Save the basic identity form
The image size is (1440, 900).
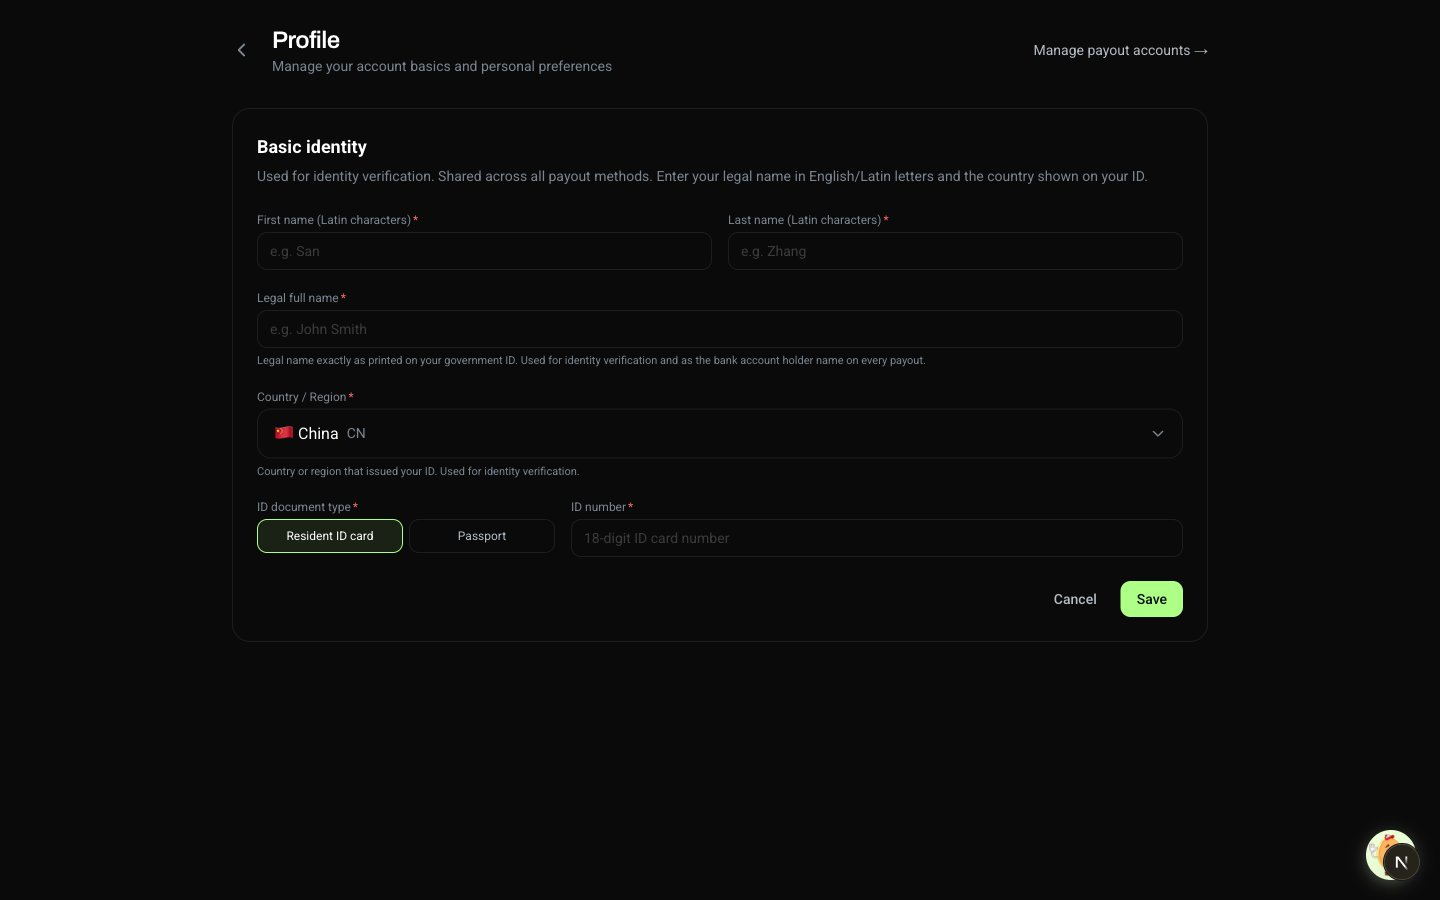coord(1151,599)
